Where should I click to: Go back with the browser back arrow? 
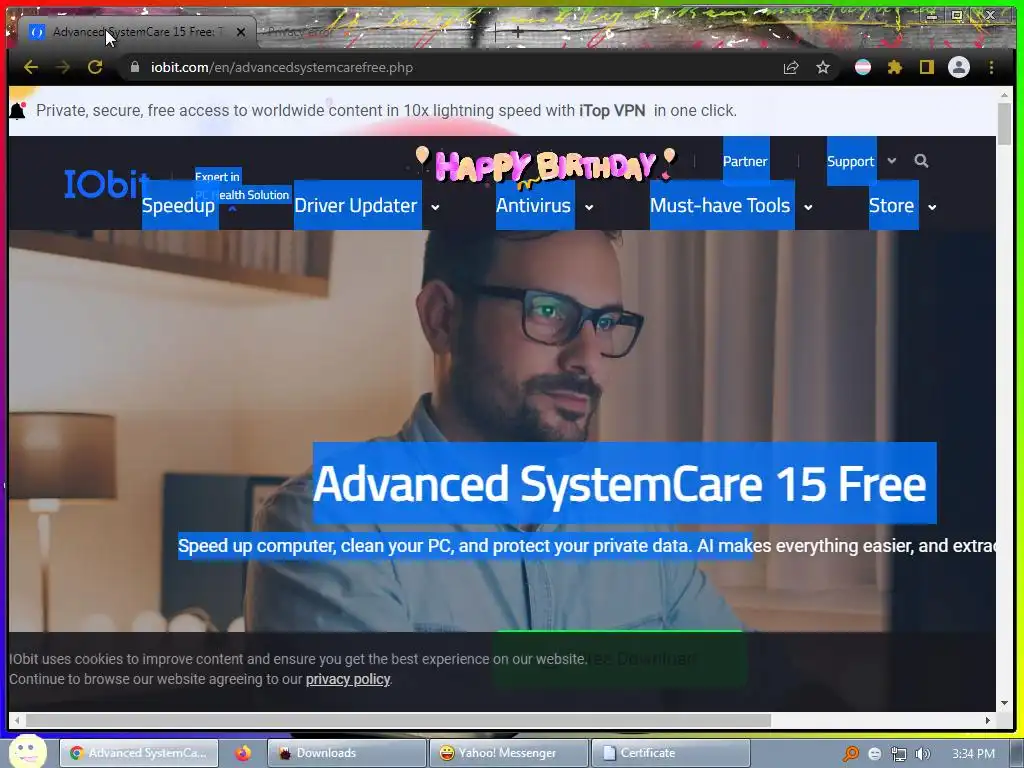click(x=31, y=67)
